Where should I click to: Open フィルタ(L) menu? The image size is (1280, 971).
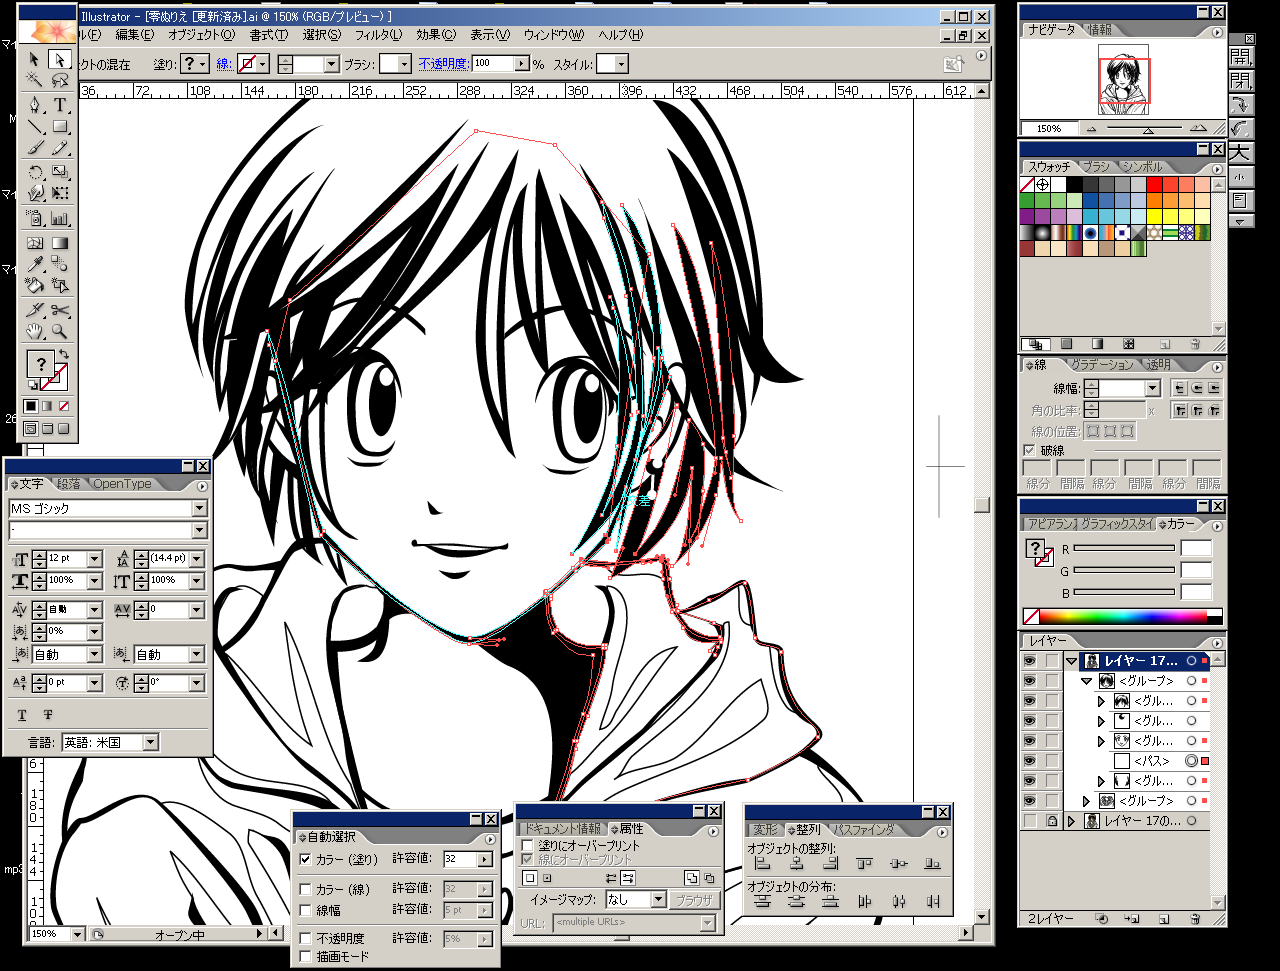(x=379, y=35)
